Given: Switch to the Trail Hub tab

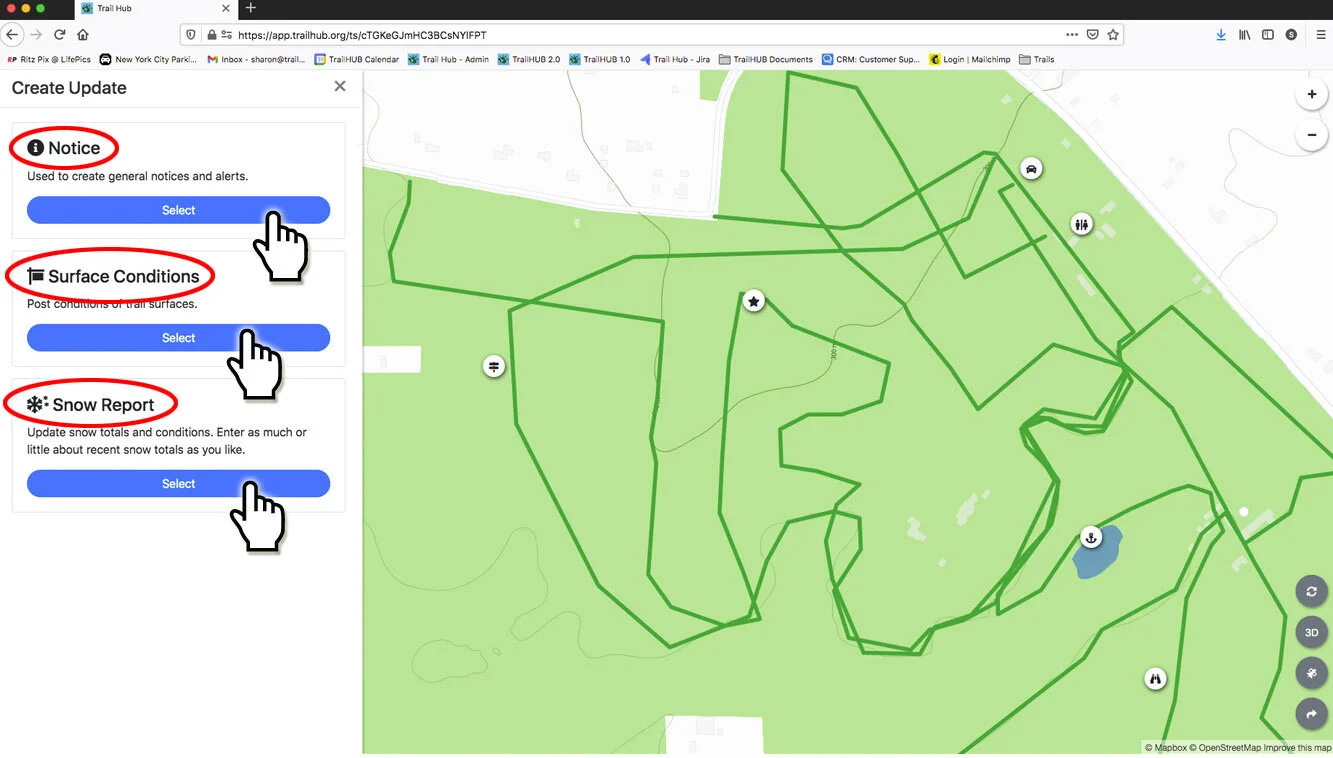Looking at the screenshot, I should [x=156, y=8].
